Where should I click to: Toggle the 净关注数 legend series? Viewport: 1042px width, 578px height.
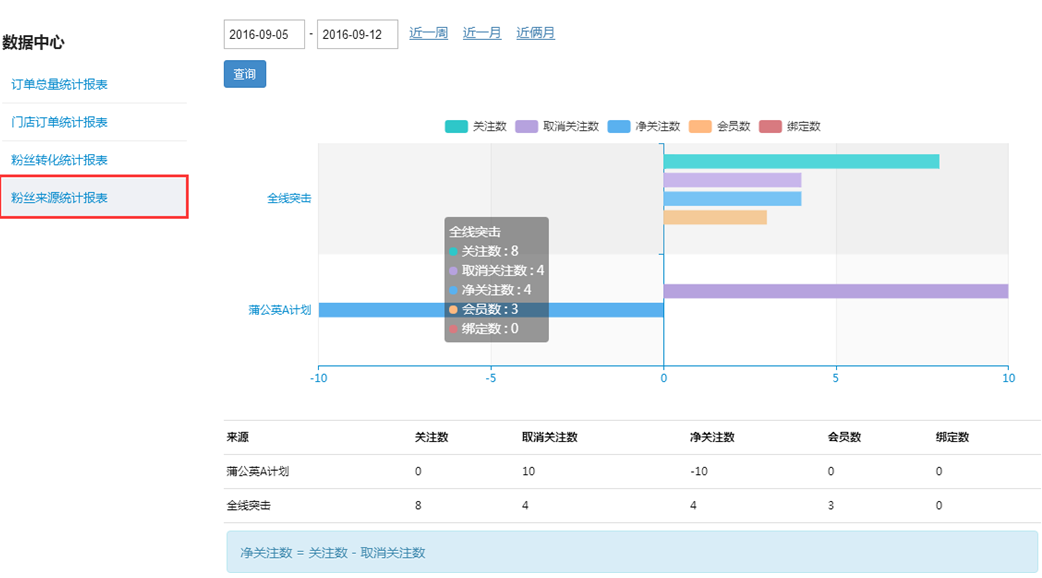coord(644,127)
